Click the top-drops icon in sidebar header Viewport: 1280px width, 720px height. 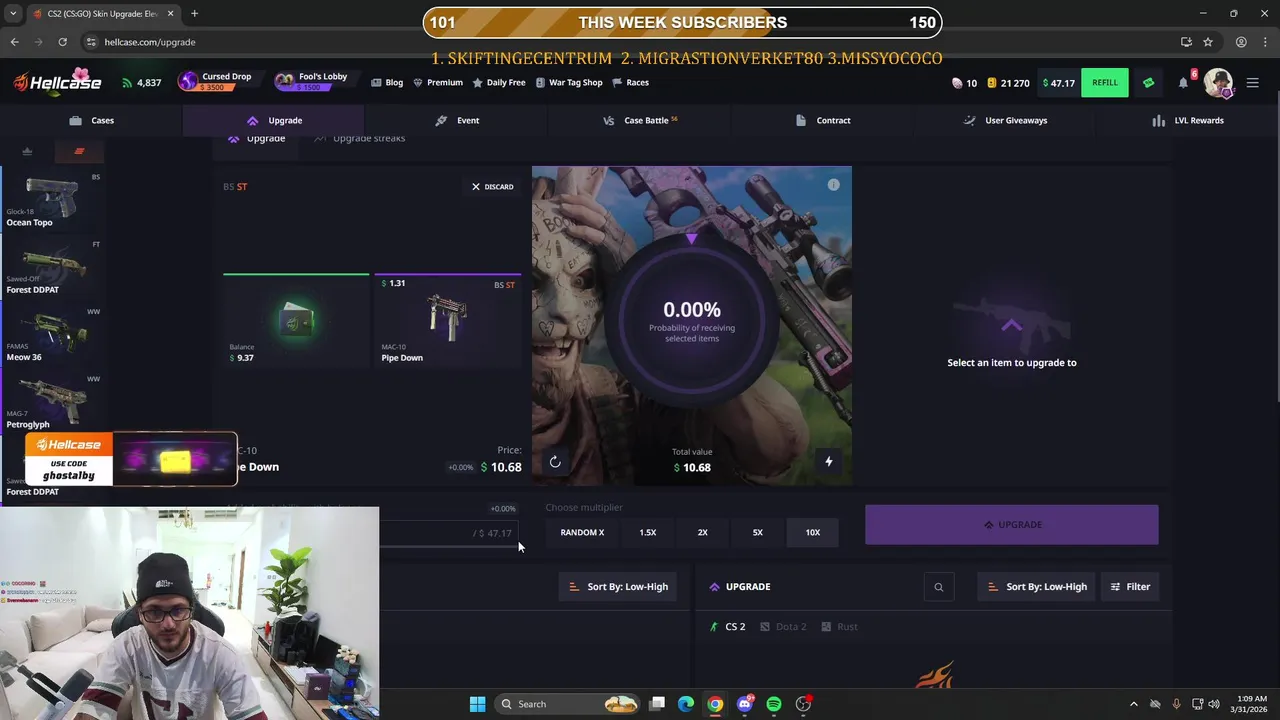click(27, 152)
